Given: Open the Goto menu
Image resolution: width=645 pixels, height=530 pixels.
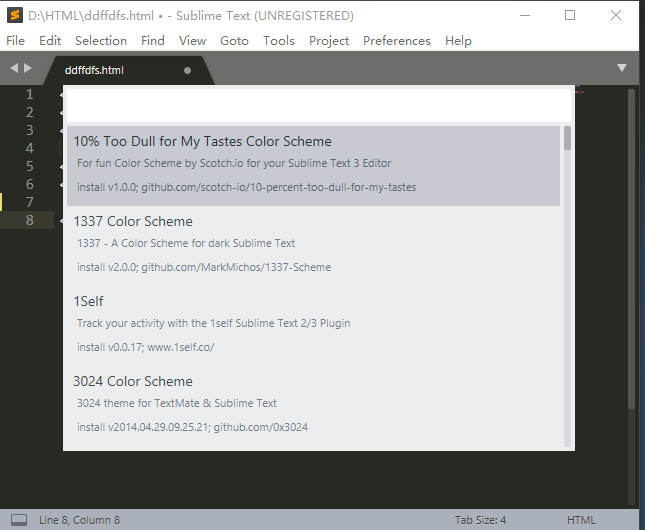Looking at the screenshot, I should click(x=234, y=41).
